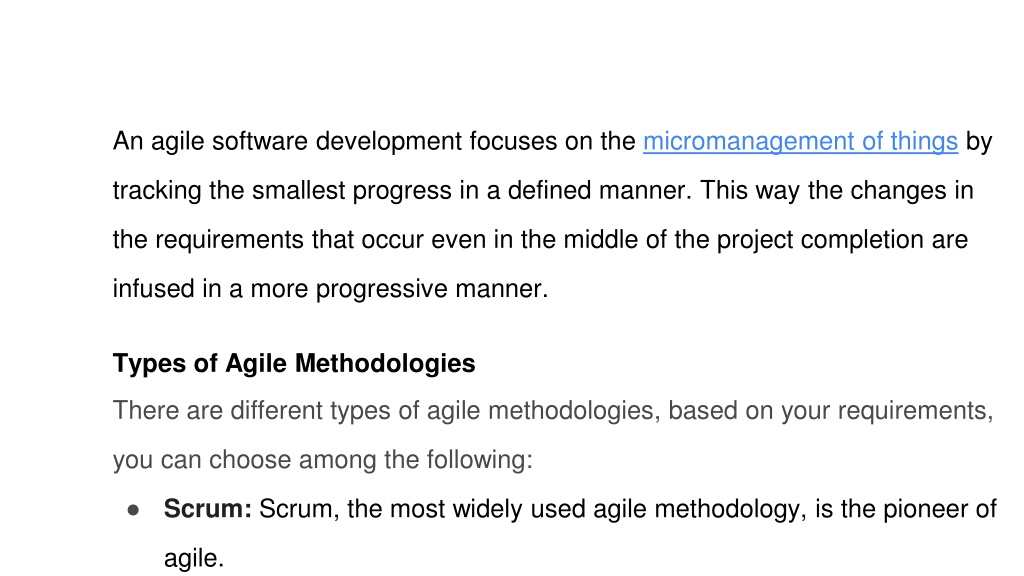Screen dimensions: 1024x576
Task: Click the bold 'Scrum:' label
Action: tap(208, 509)
